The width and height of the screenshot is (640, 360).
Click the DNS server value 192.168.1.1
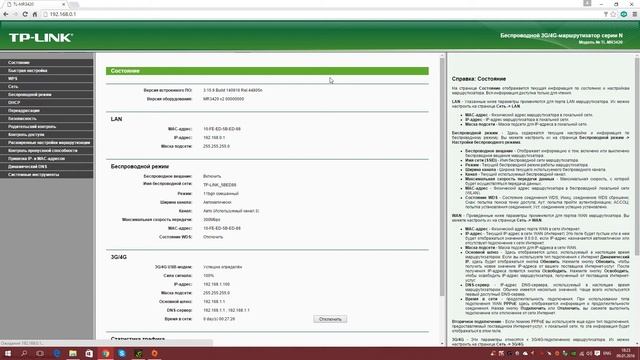click(x=226, y=310)
